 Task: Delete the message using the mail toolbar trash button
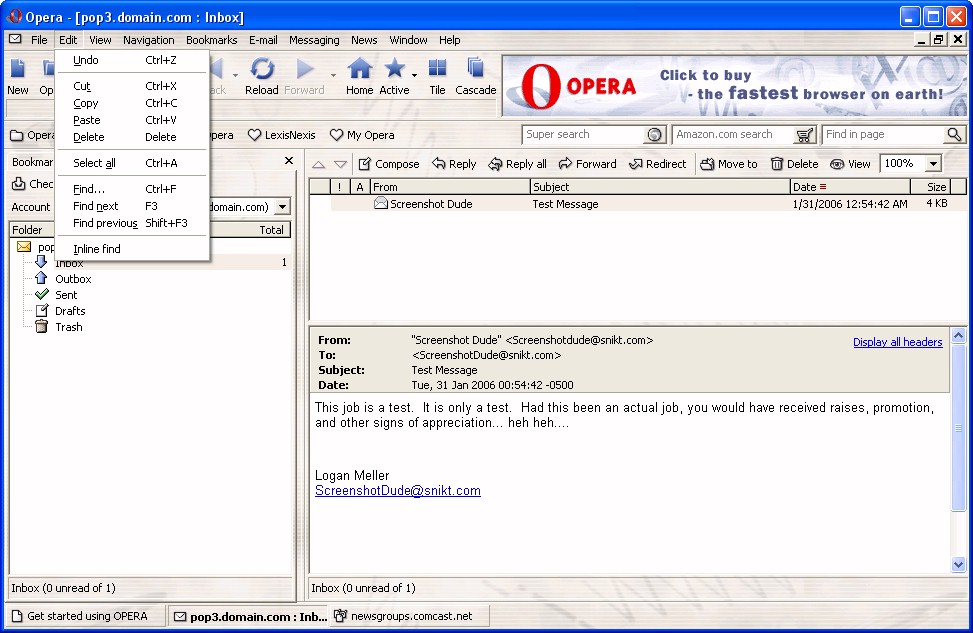[x=794, y=164]
